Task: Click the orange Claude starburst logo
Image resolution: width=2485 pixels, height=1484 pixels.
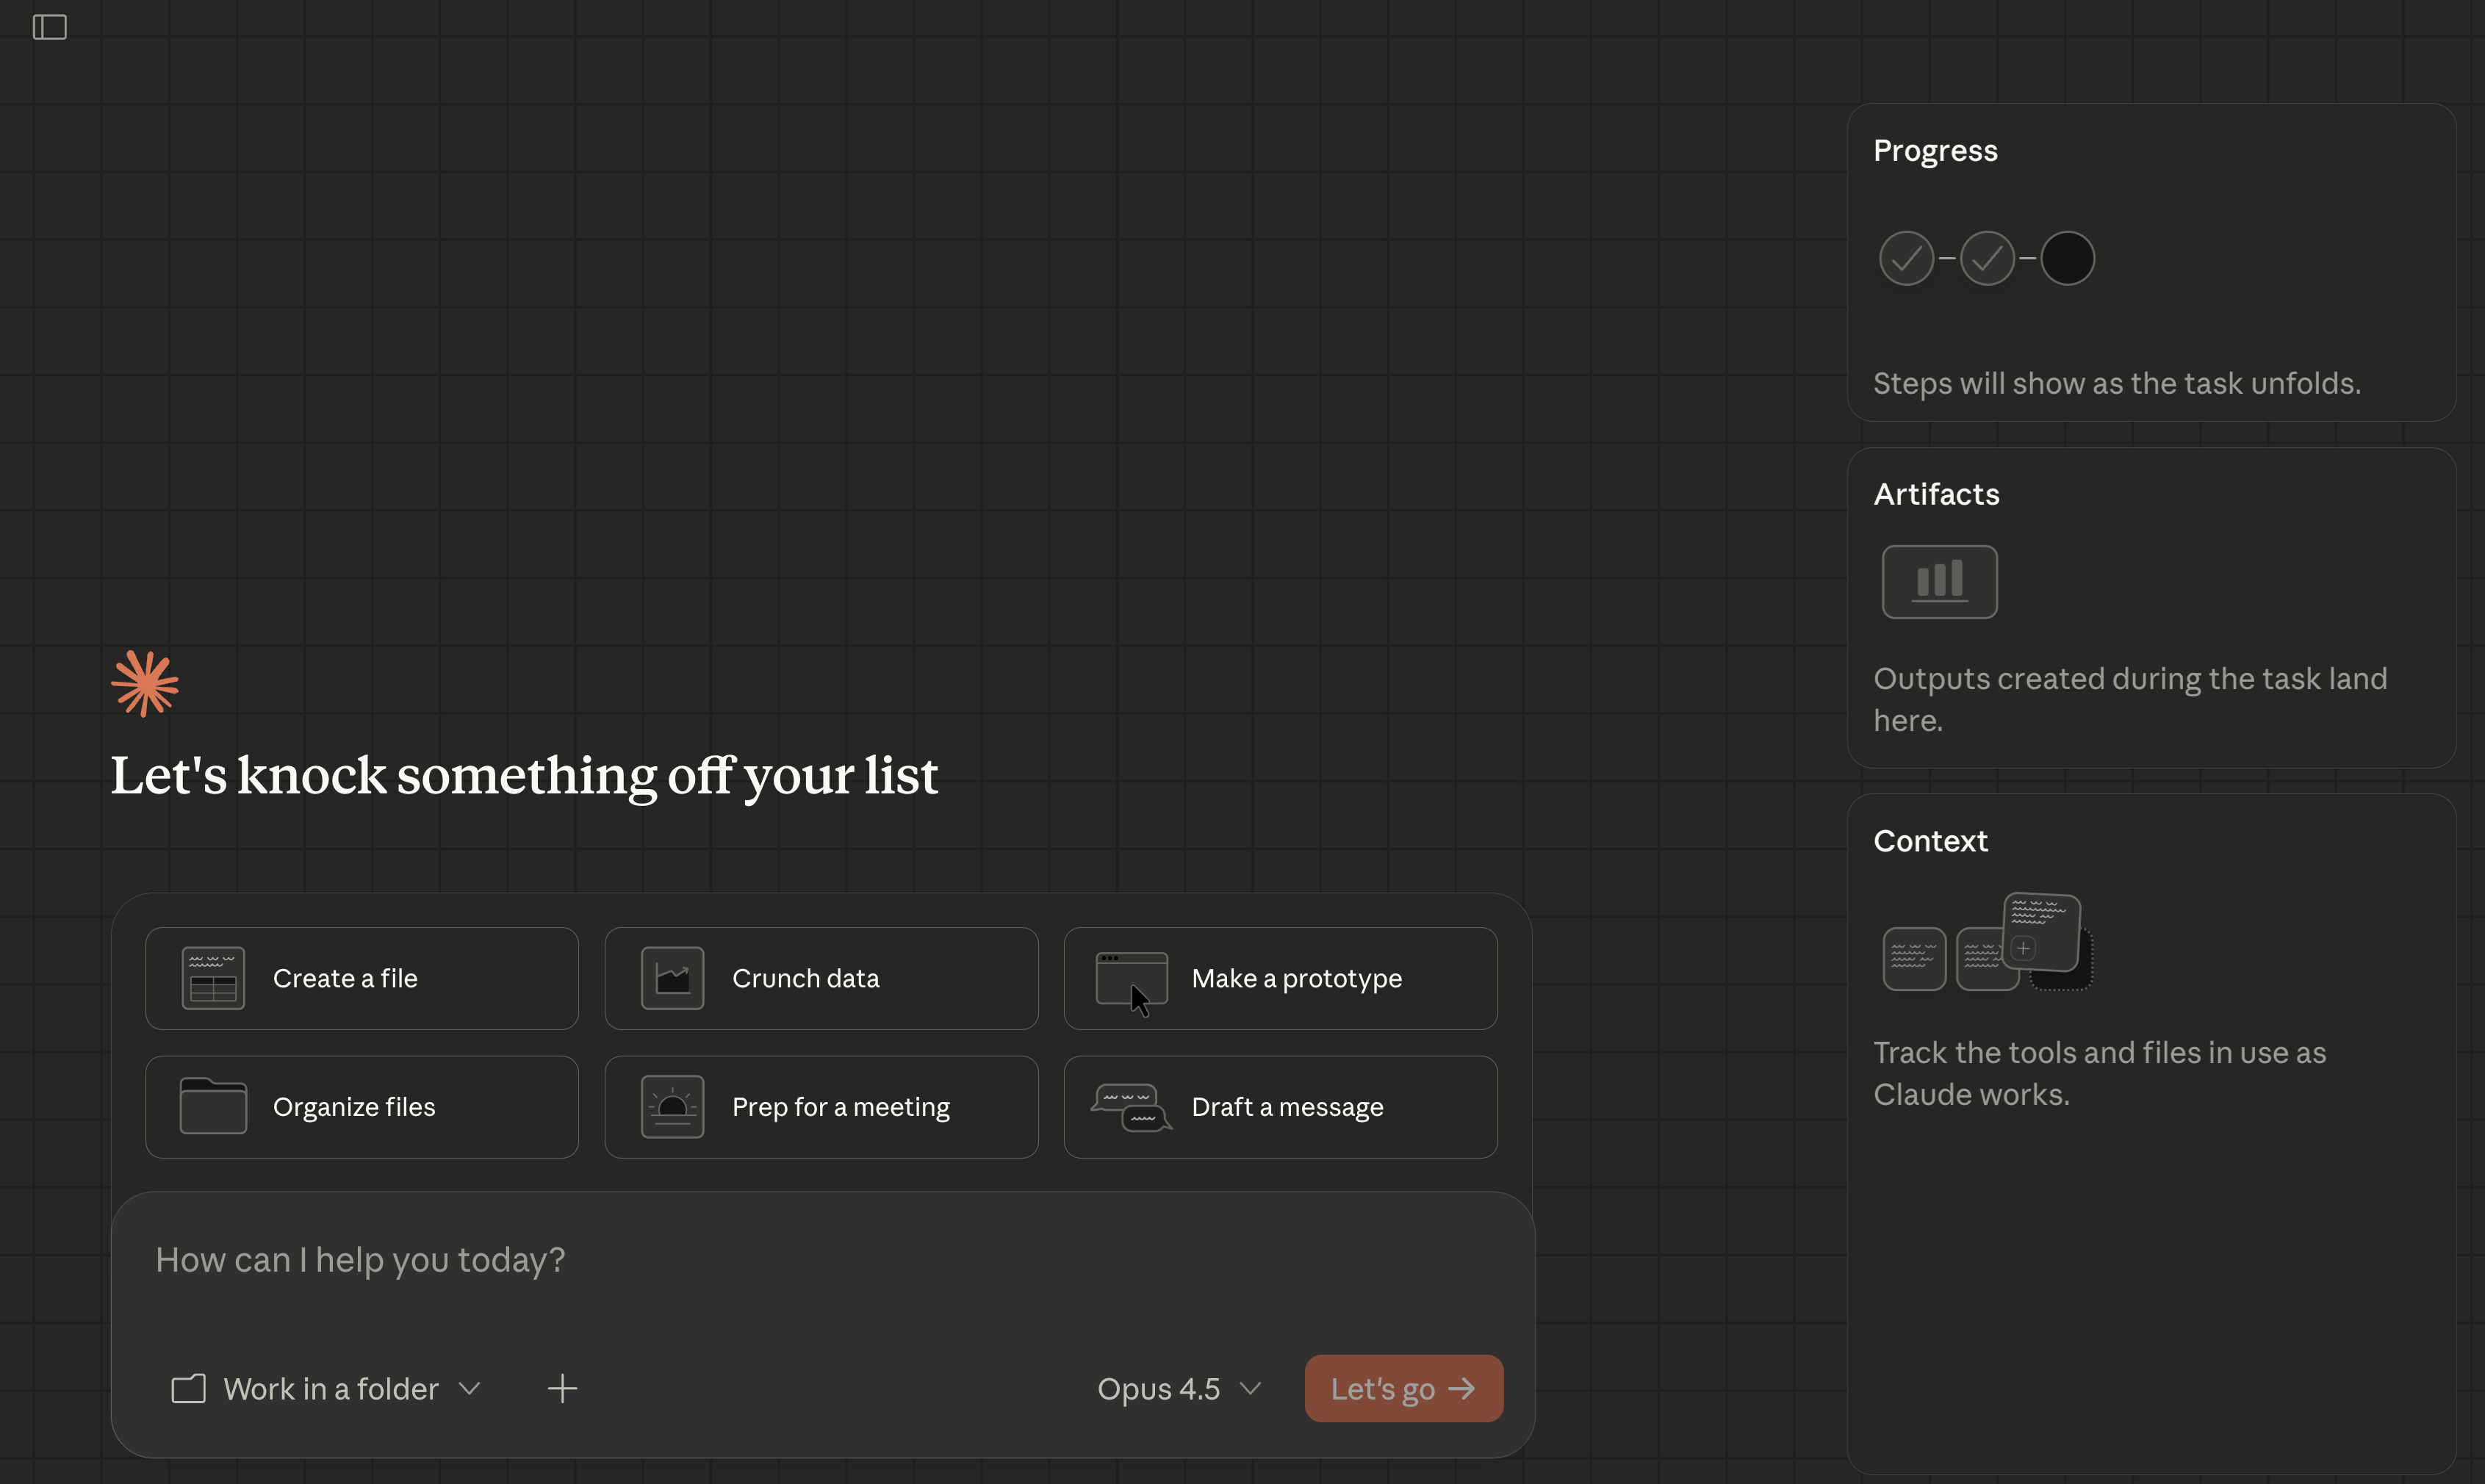Action: click(145, 684)
